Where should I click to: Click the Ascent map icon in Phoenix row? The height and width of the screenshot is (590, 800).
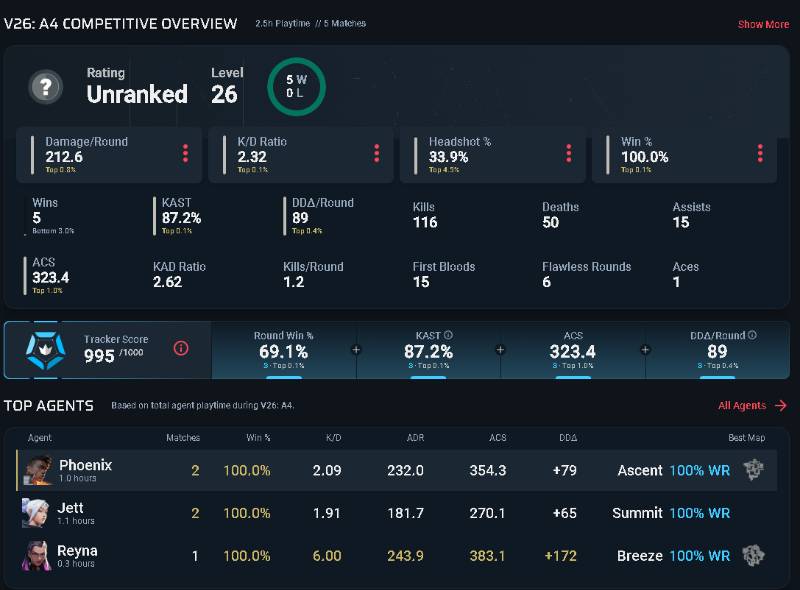(x=754, y=470)
